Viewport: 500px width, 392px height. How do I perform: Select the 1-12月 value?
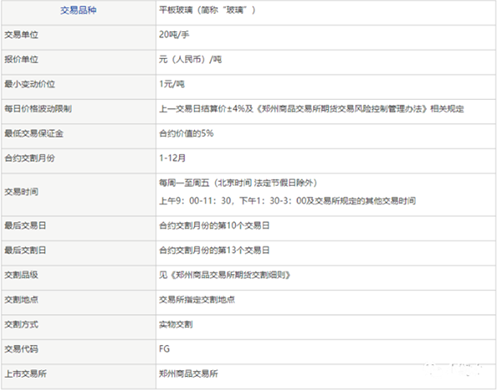(172, 158)
